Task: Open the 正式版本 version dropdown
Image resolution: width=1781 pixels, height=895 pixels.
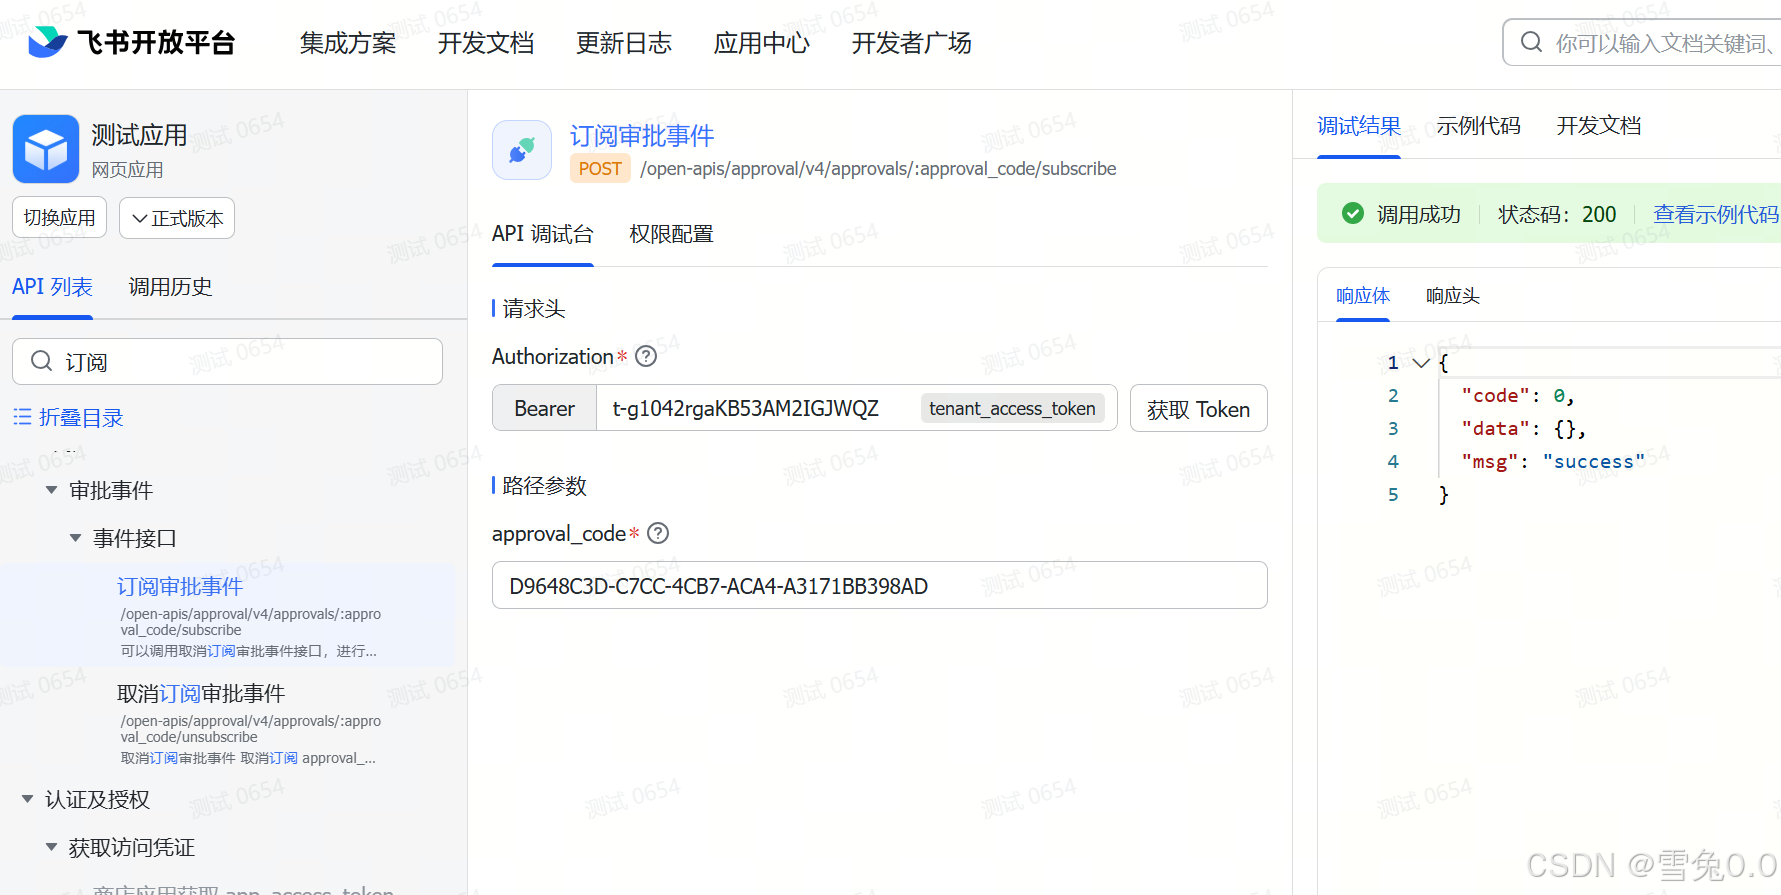Action: click(x=177, y=218)
